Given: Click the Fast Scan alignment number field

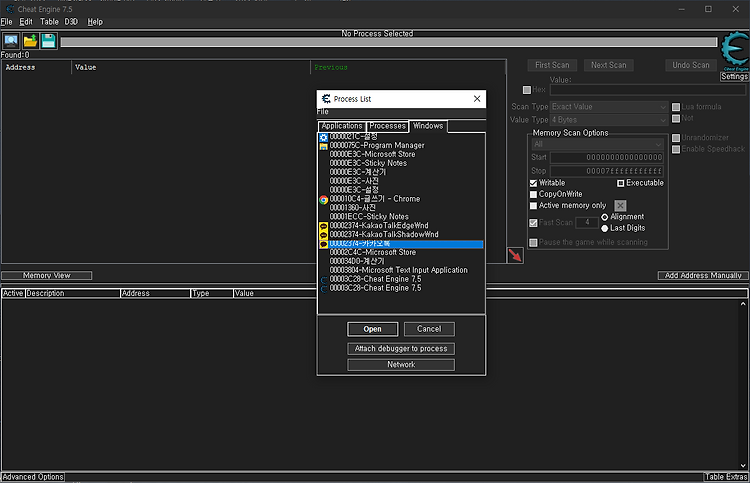Looking at the screenshot, I should click(x=587, y=222).
